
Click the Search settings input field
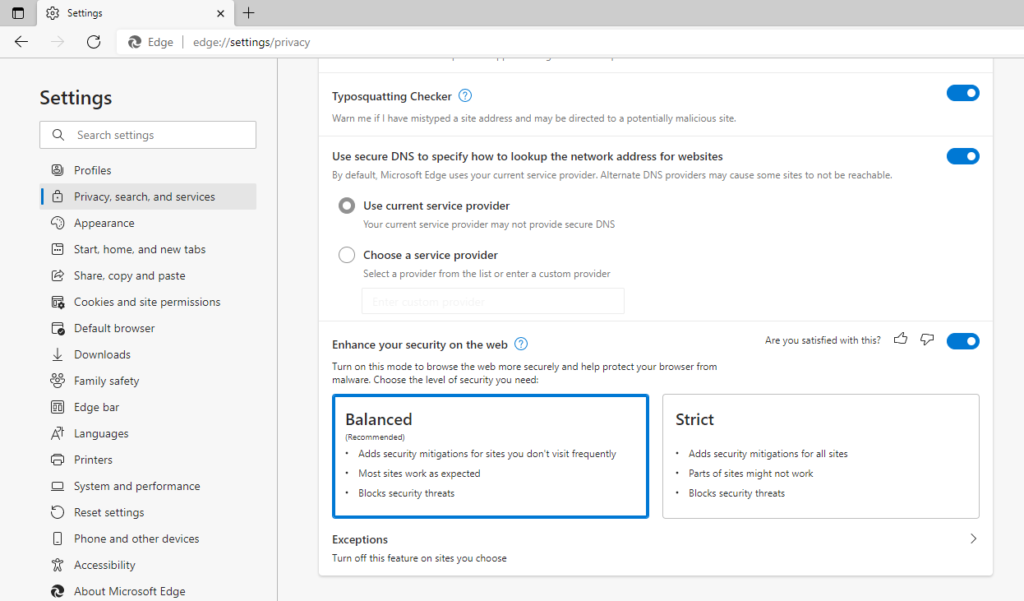pos(147,134)
